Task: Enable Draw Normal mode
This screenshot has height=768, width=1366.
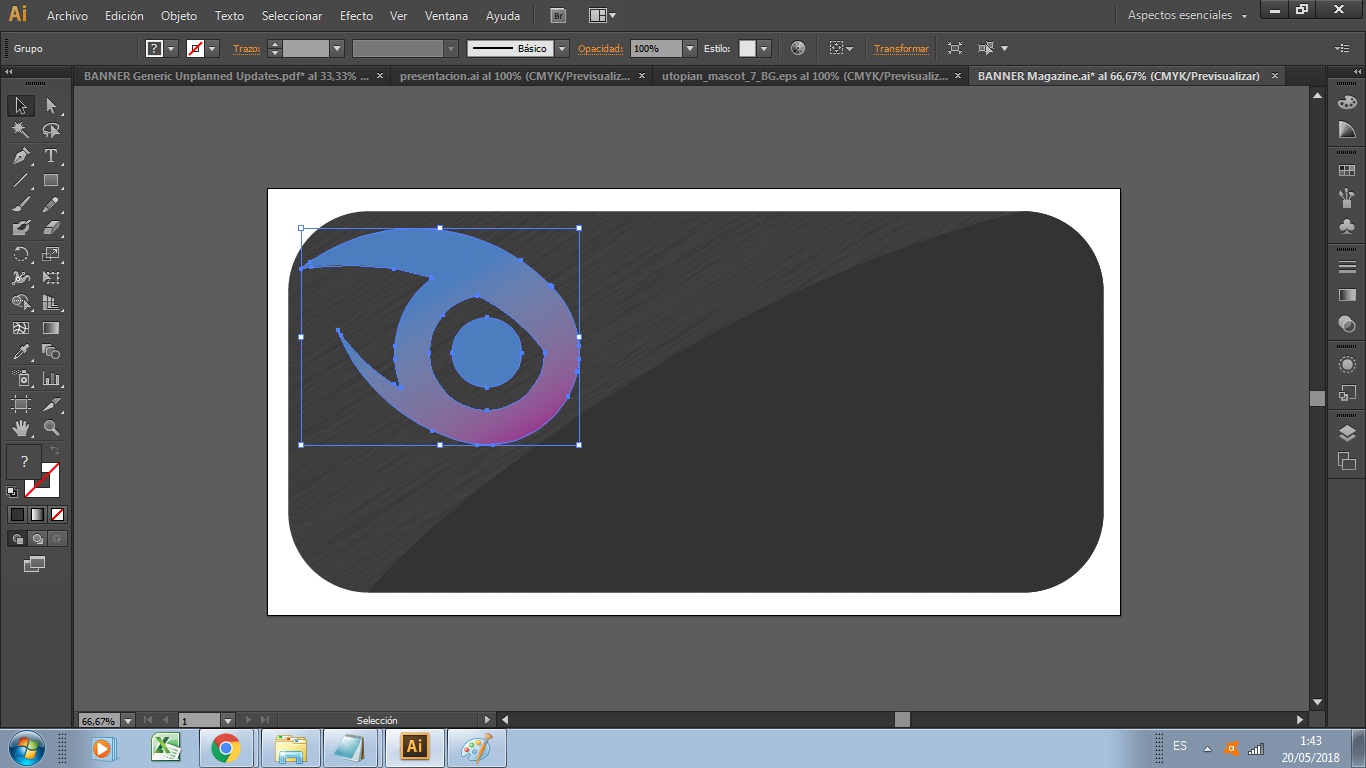Action: (x=17, y=539)
